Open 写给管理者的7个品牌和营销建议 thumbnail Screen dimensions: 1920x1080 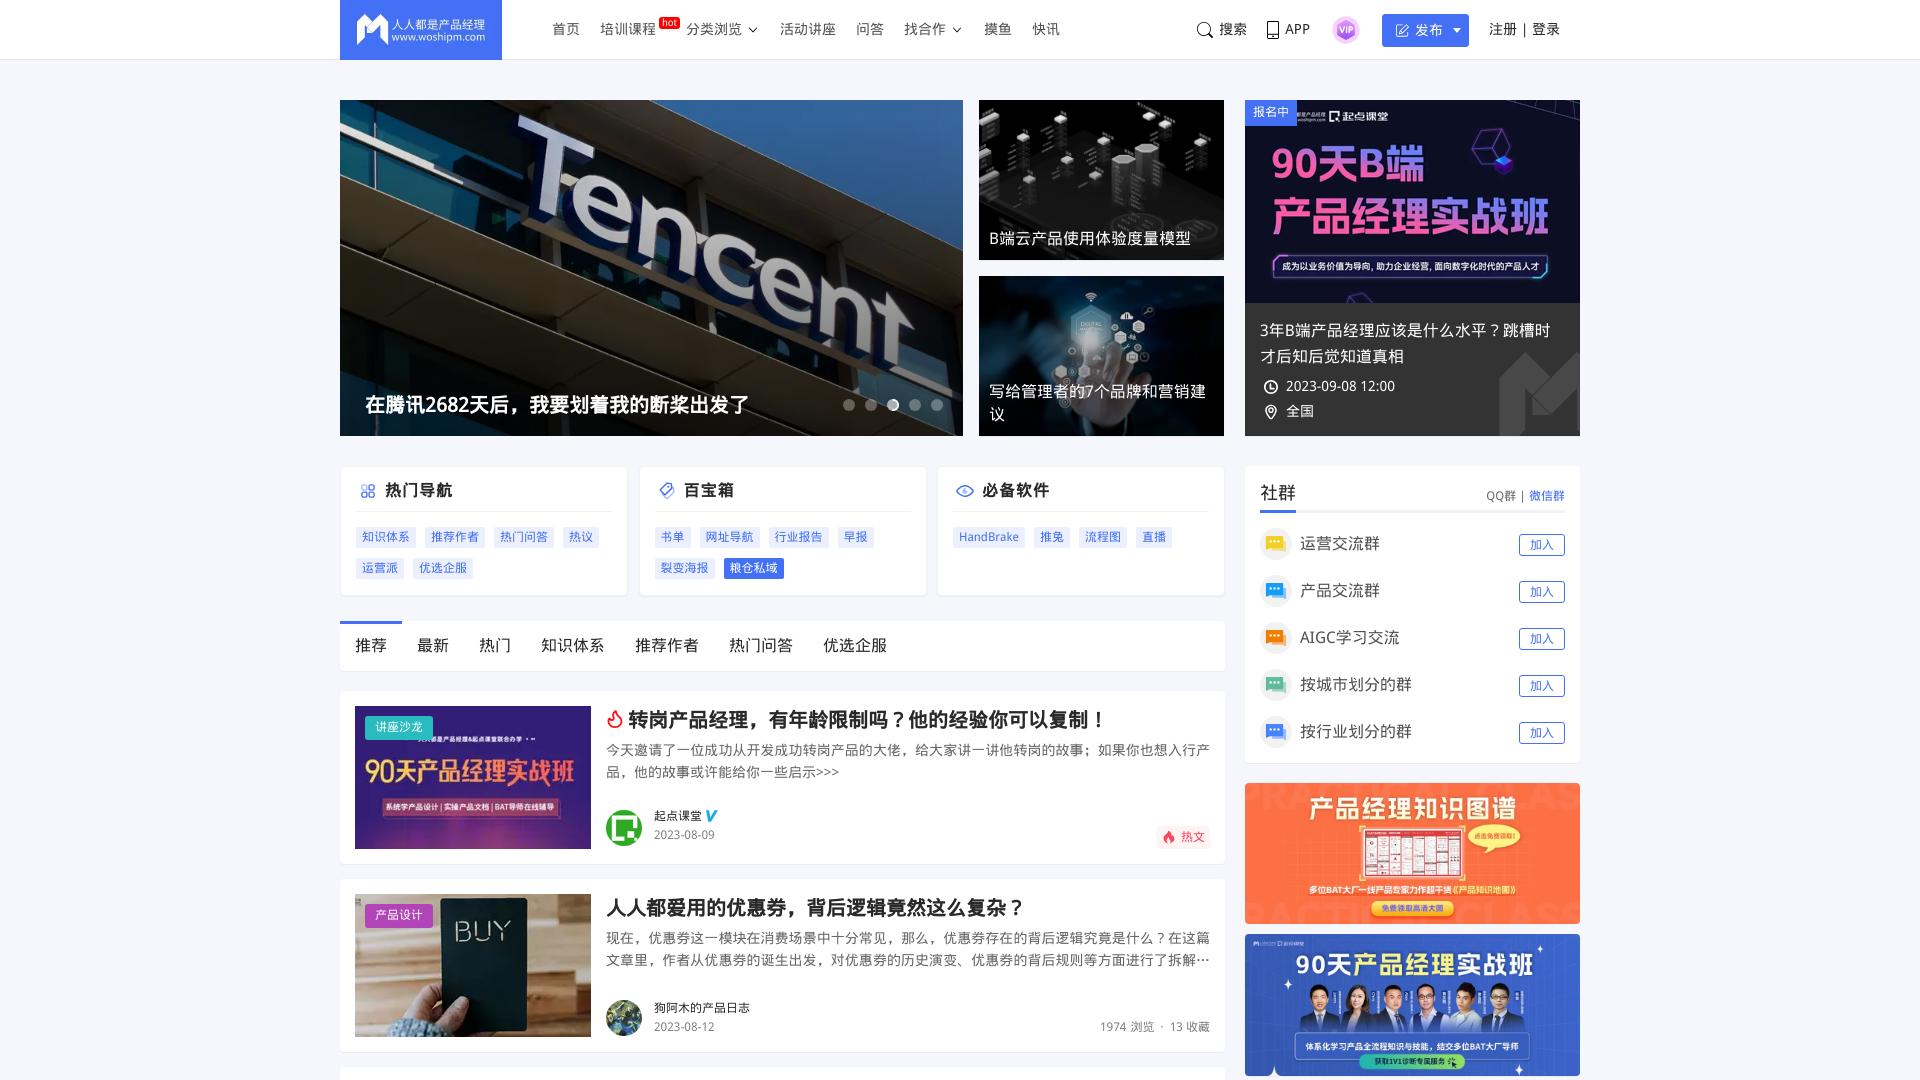click(1101, 356)
